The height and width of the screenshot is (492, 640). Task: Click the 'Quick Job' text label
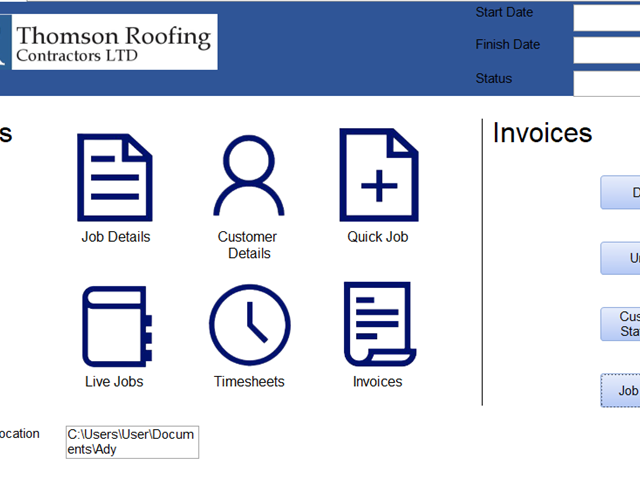point(378,237)
